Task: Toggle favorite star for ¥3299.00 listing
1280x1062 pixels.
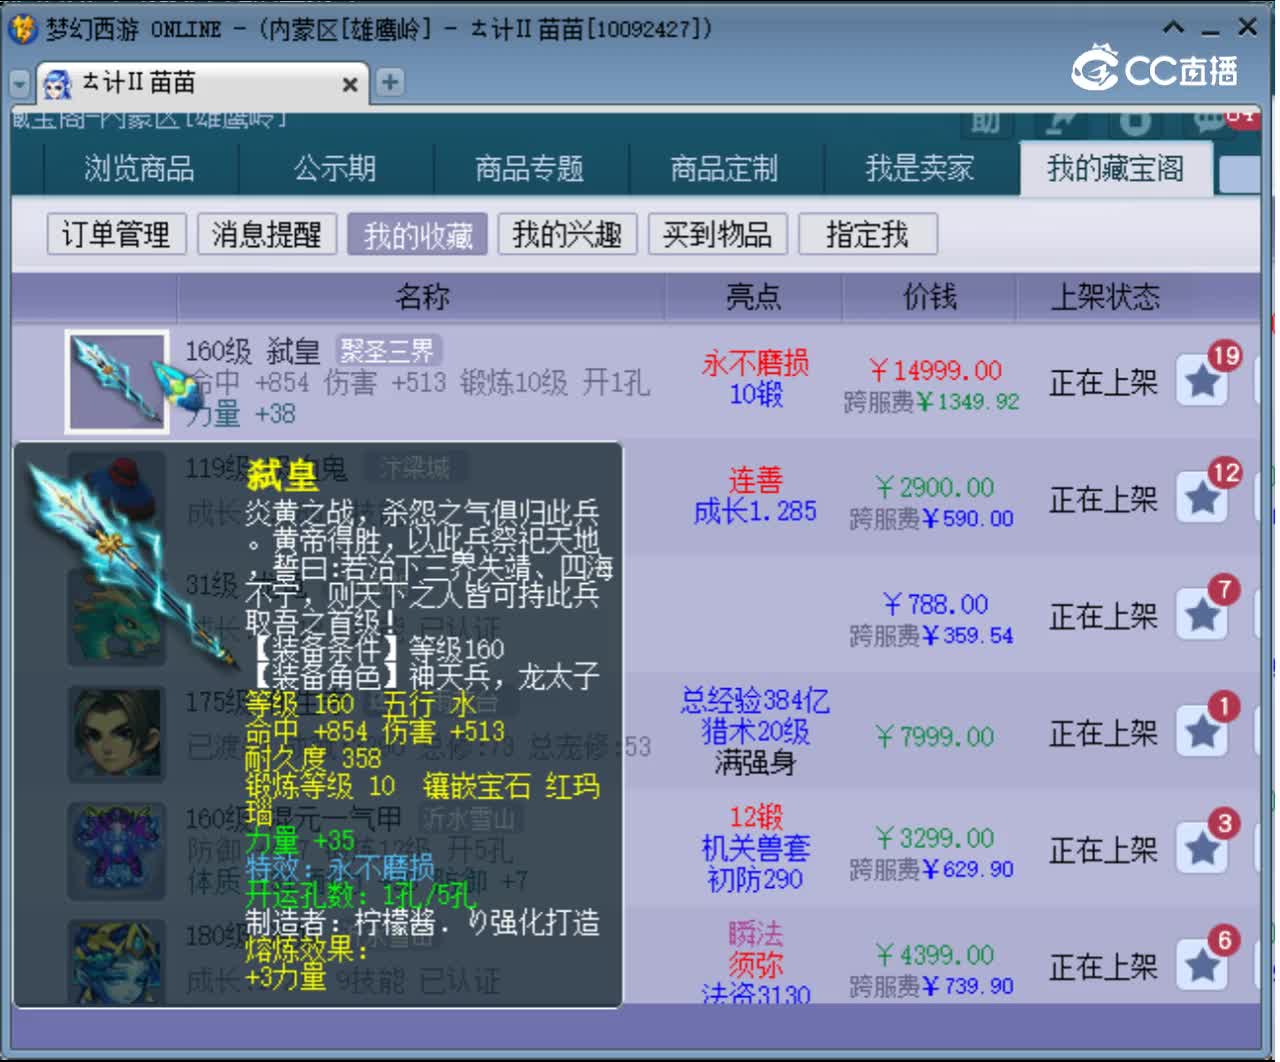Action: [1202, 849]
